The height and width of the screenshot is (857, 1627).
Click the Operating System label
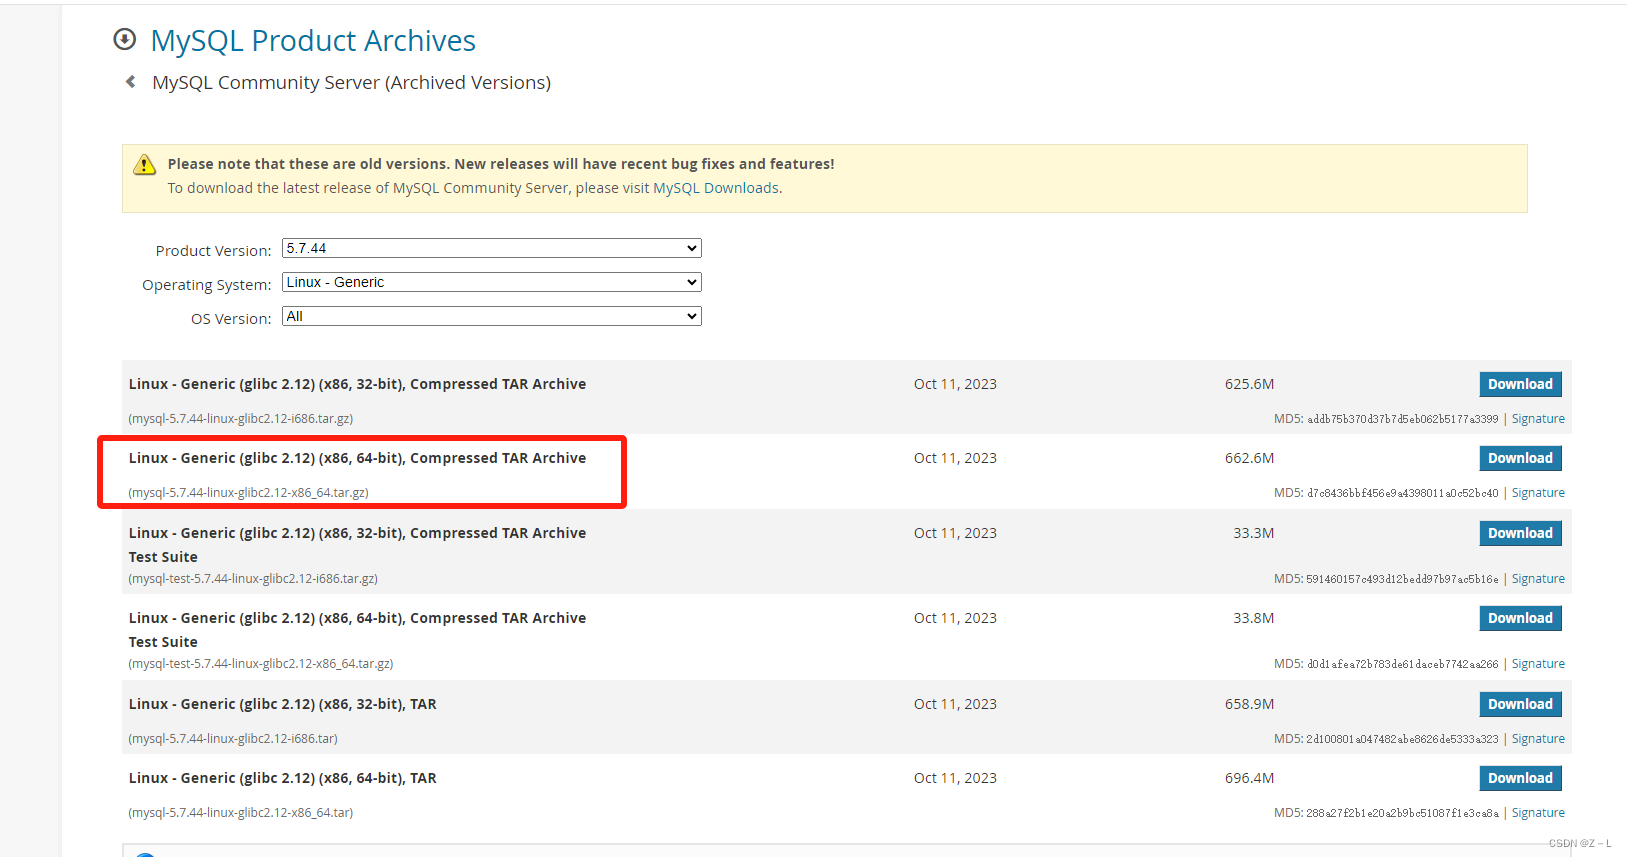coord(206,285)
